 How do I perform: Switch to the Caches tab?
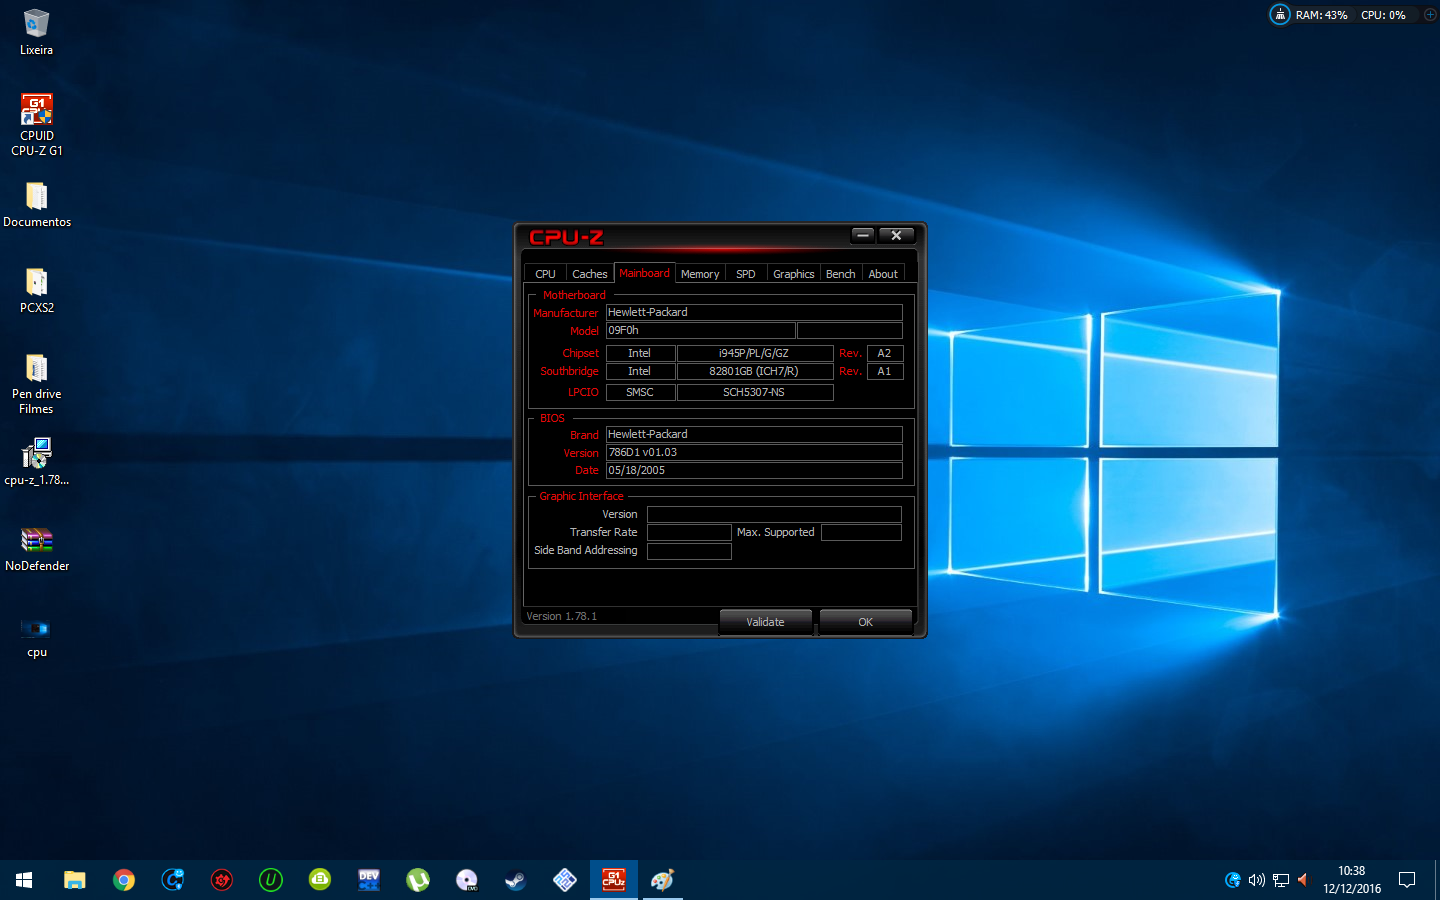pyautogui.click(x=589, y=274)
